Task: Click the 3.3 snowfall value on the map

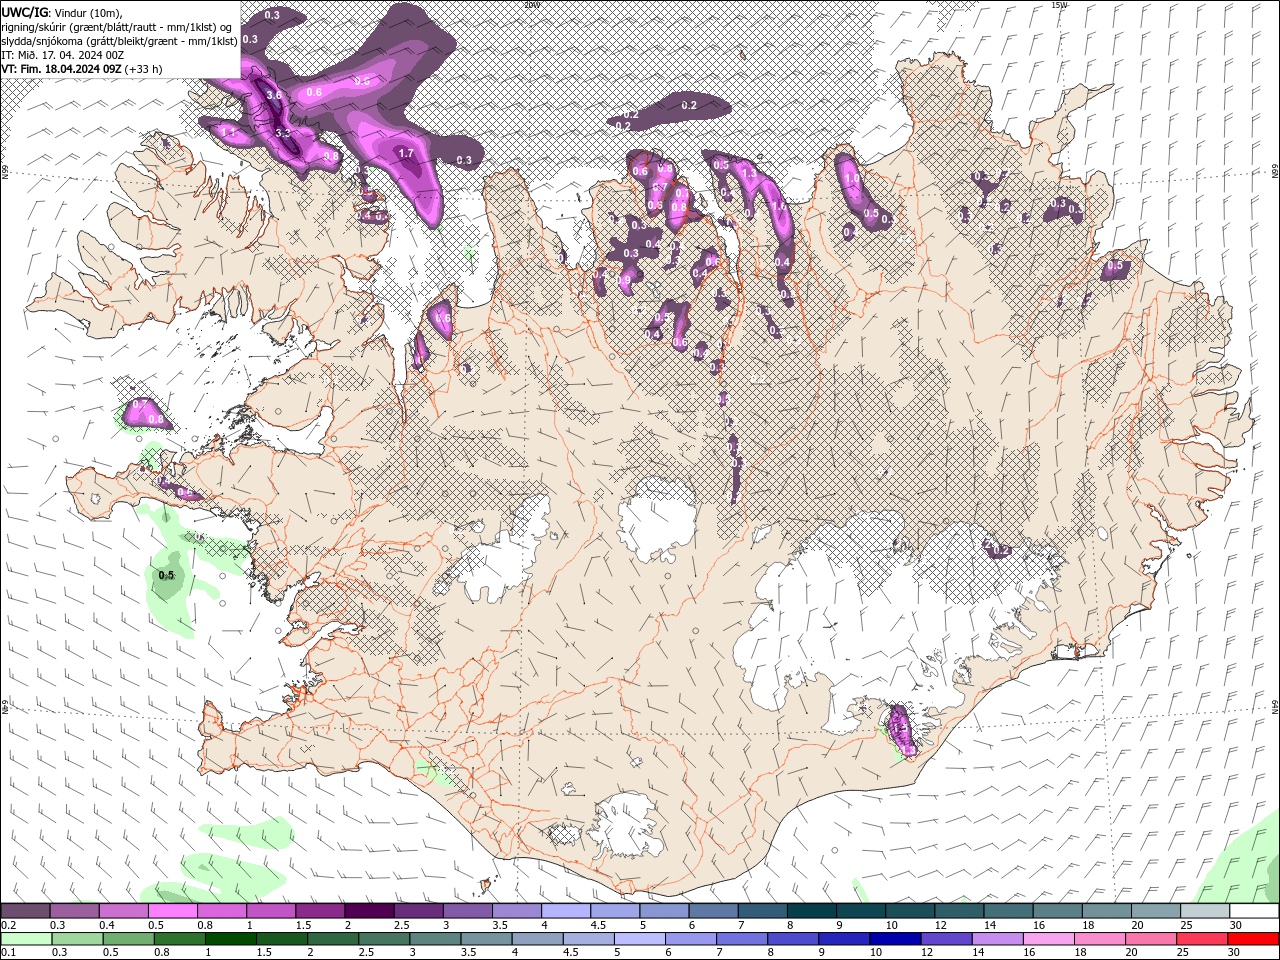Action: point(282,133)
